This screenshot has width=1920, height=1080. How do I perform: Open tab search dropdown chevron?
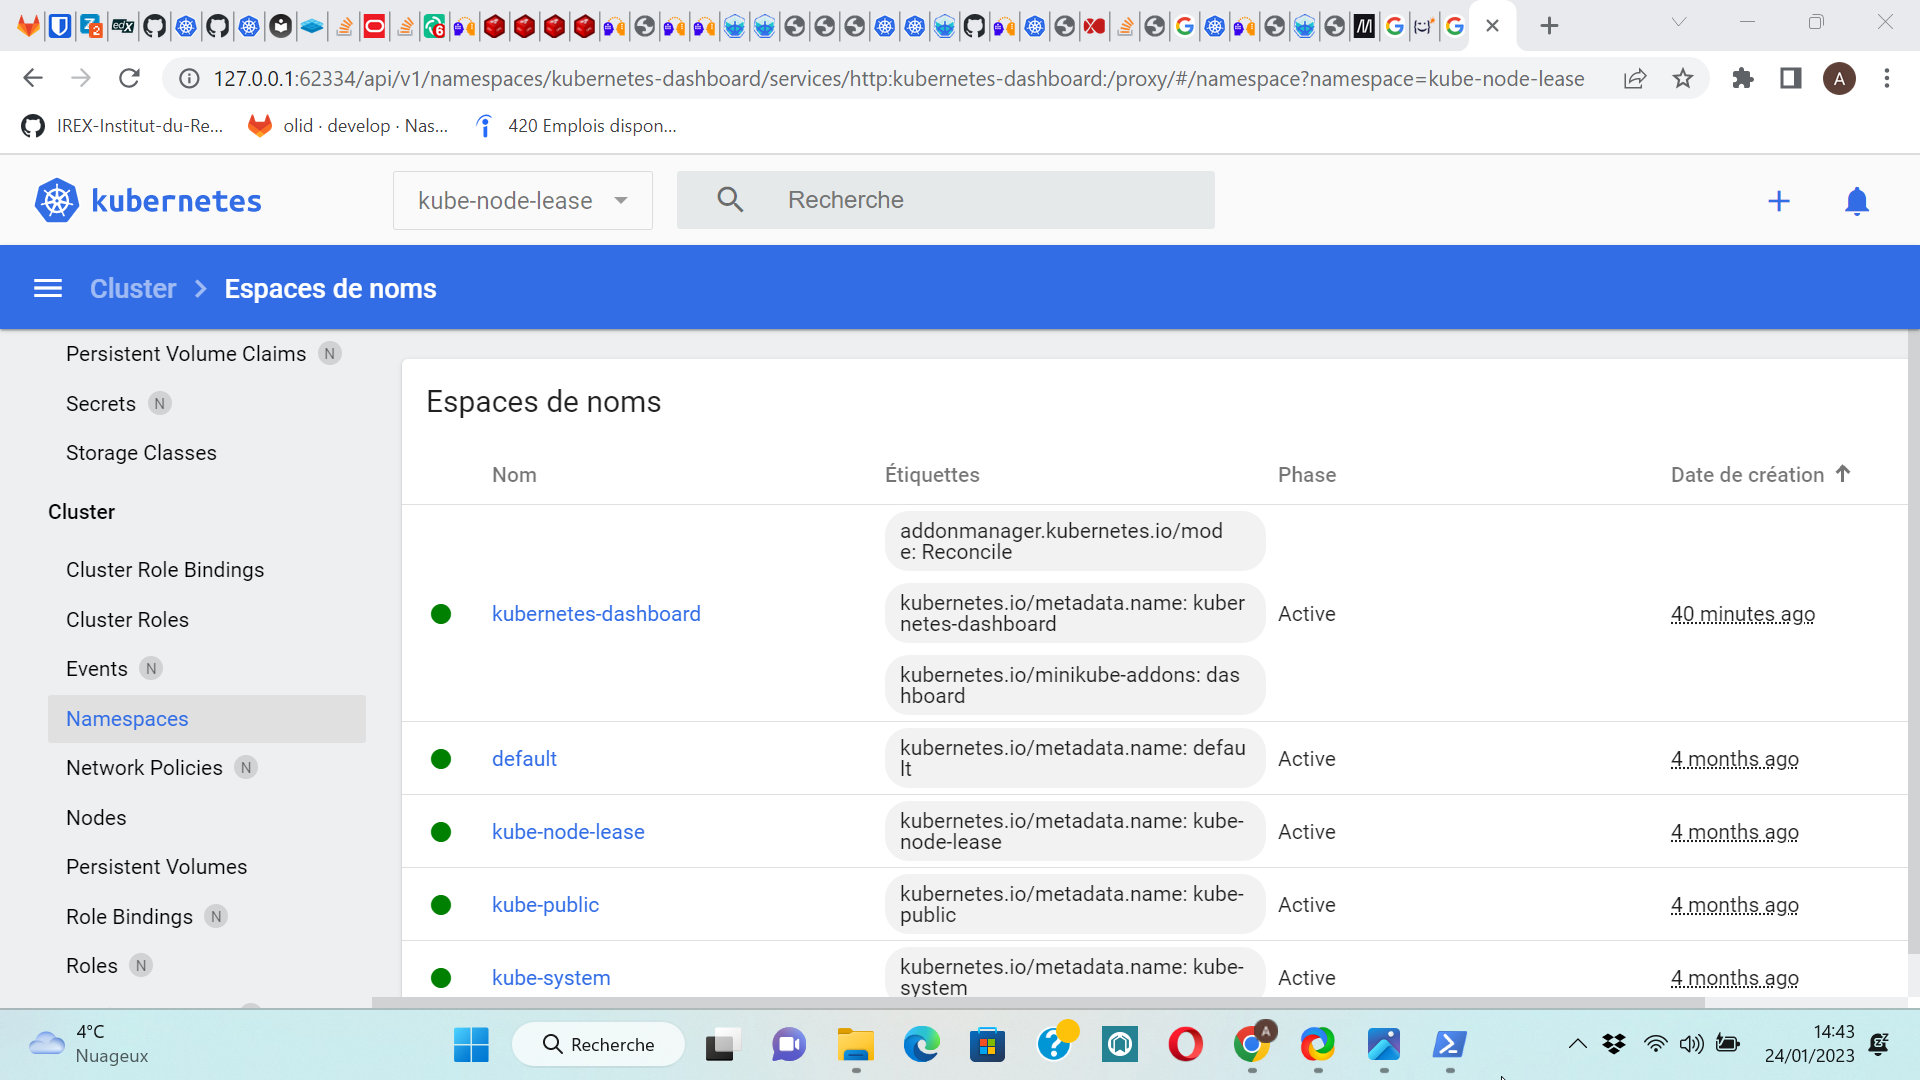(x=1679, y=23)
